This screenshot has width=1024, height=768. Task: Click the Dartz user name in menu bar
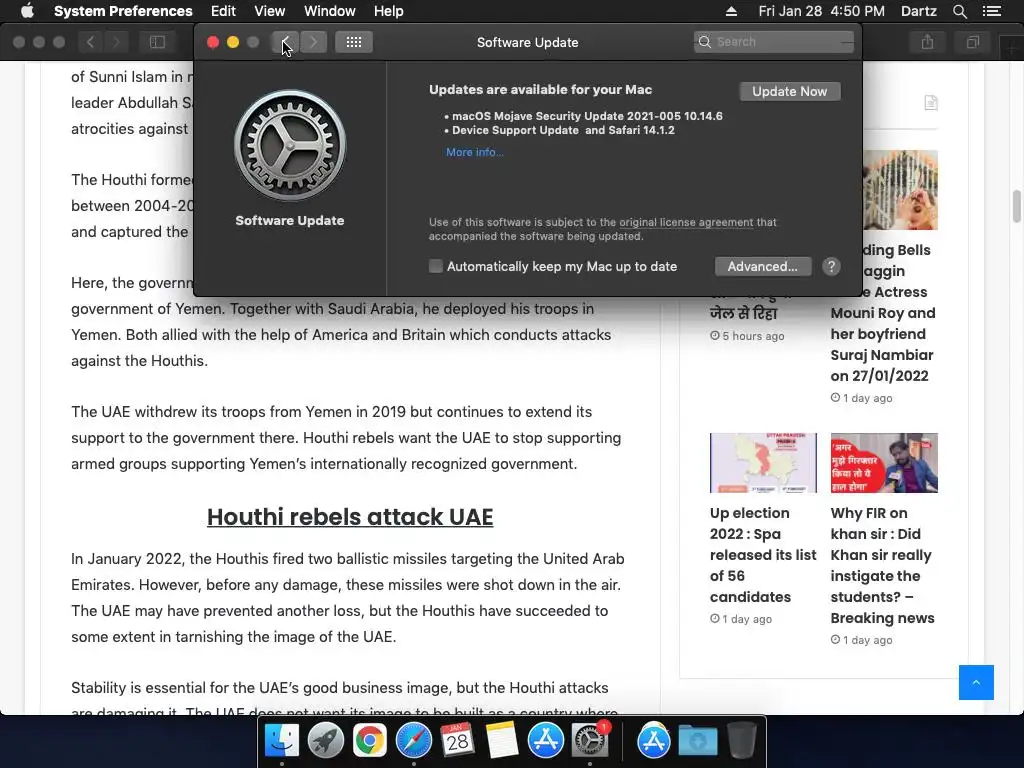pos(918,11)
